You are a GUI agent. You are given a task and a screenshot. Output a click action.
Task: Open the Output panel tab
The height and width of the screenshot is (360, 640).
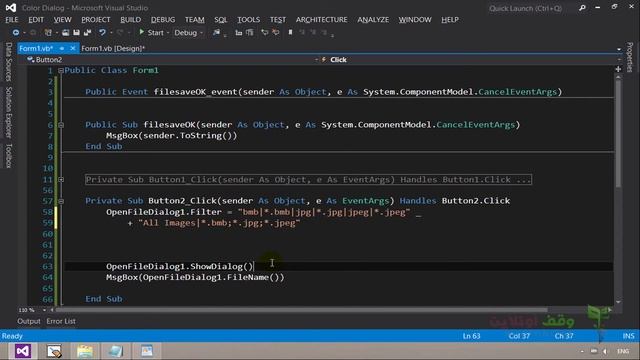[x=29, y=321]
